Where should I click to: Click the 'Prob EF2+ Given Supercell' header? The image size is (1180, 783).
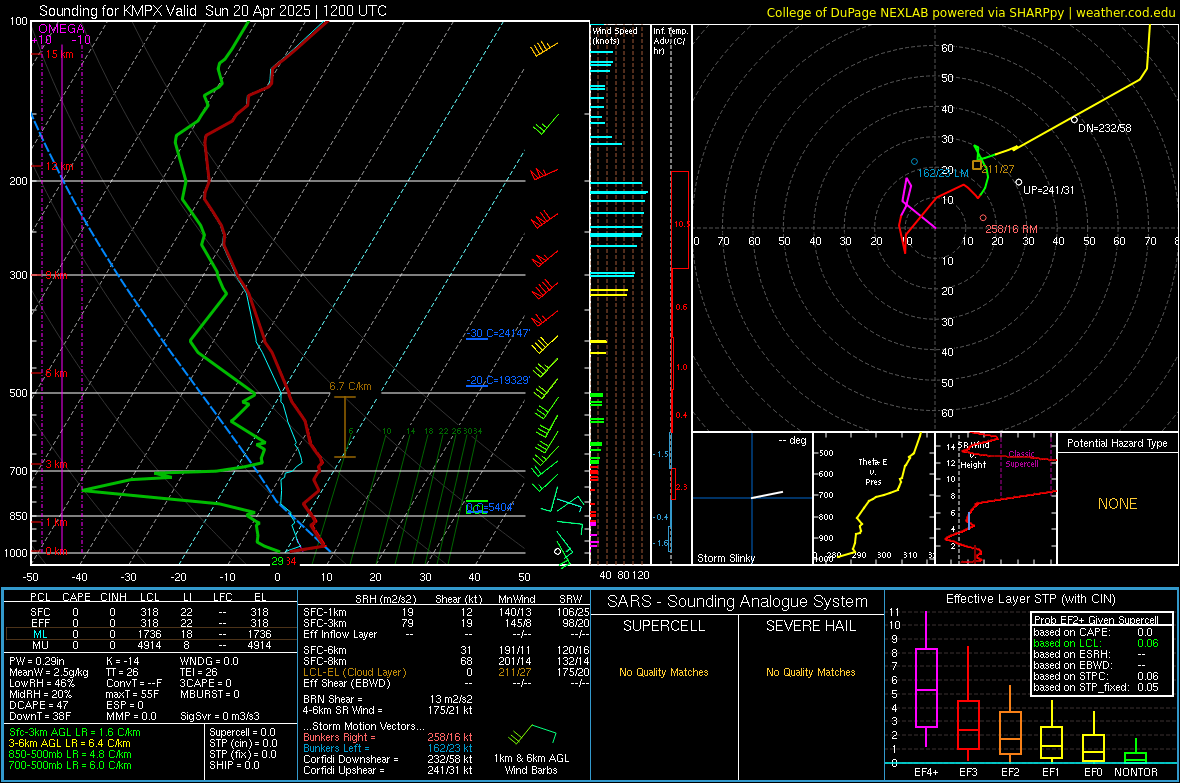(x=1096, y=620)
